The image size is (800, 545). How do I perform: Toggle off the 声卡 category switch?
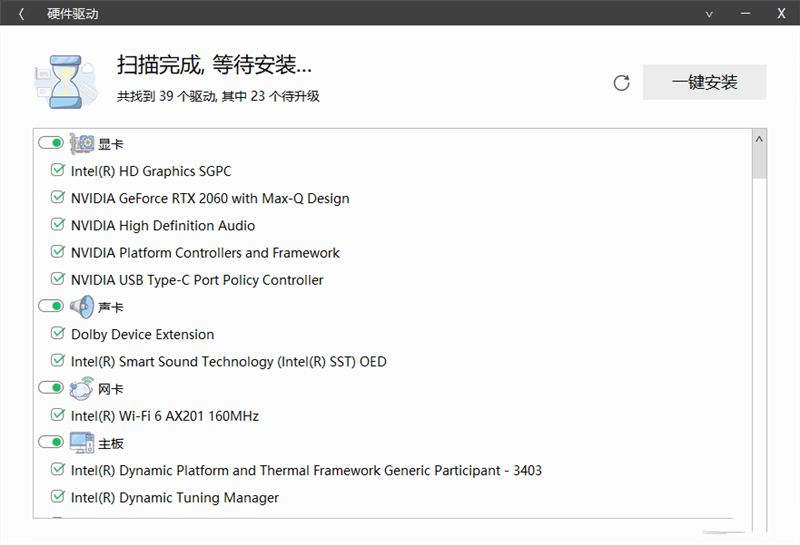click(x=51, y=306)
